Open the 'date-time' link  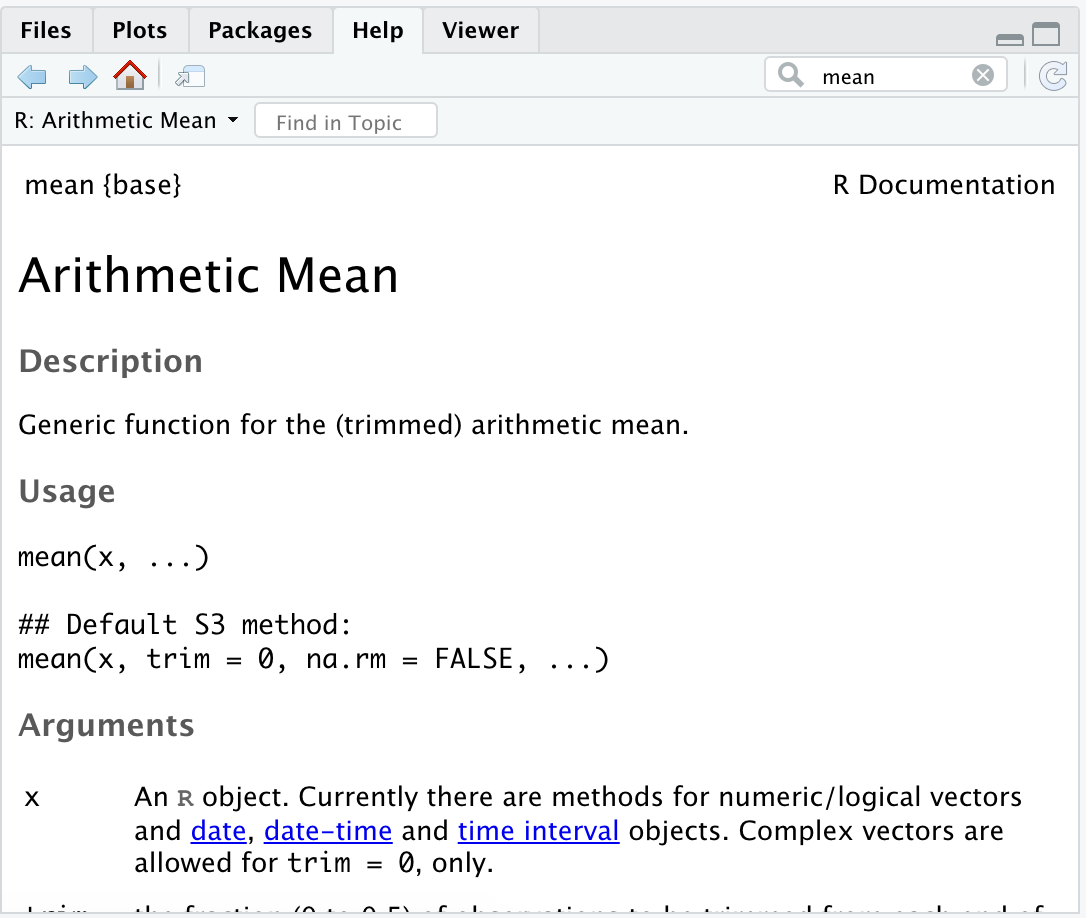coord(328,830)
